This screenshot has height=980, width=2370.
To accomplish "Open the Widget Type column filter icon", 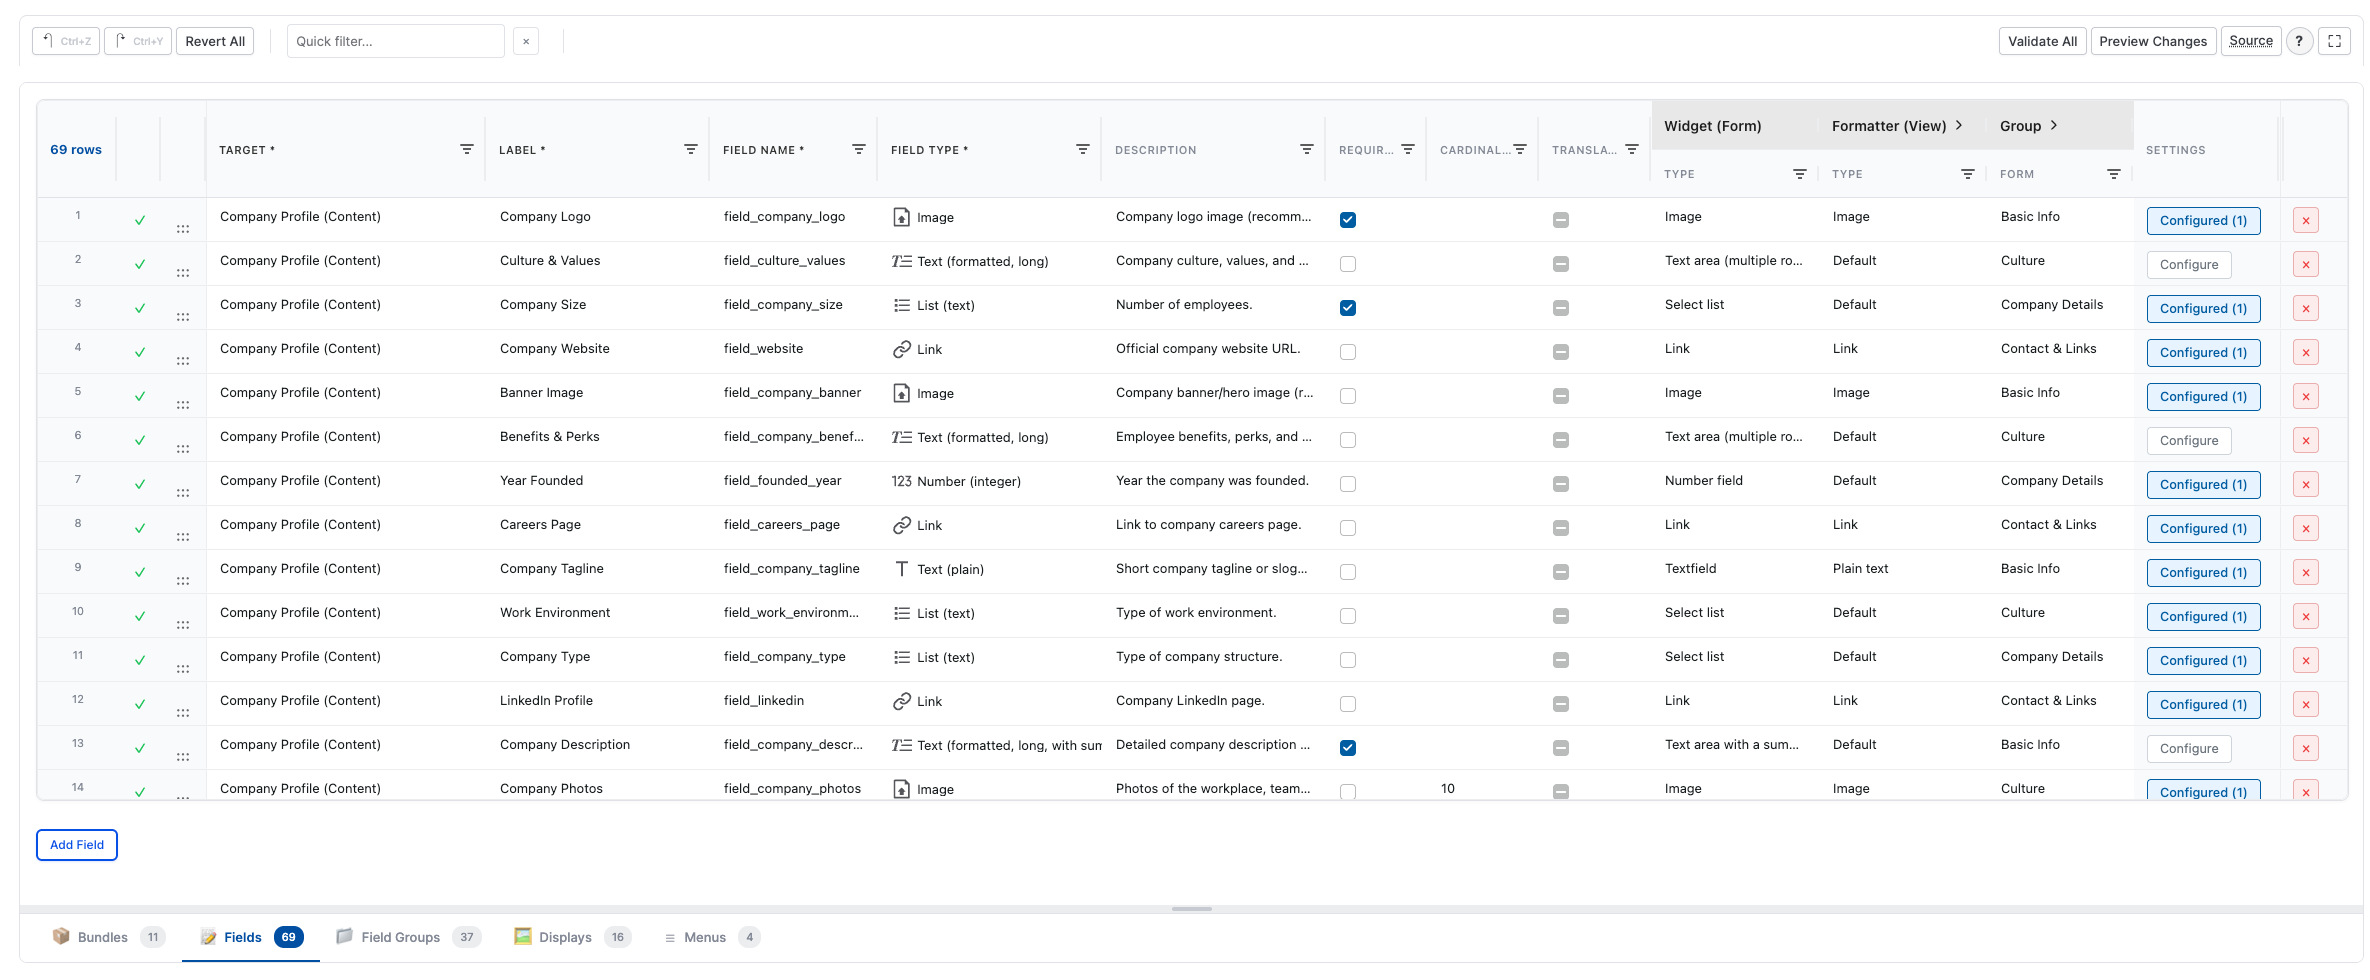I will [x=1800, y=174].
